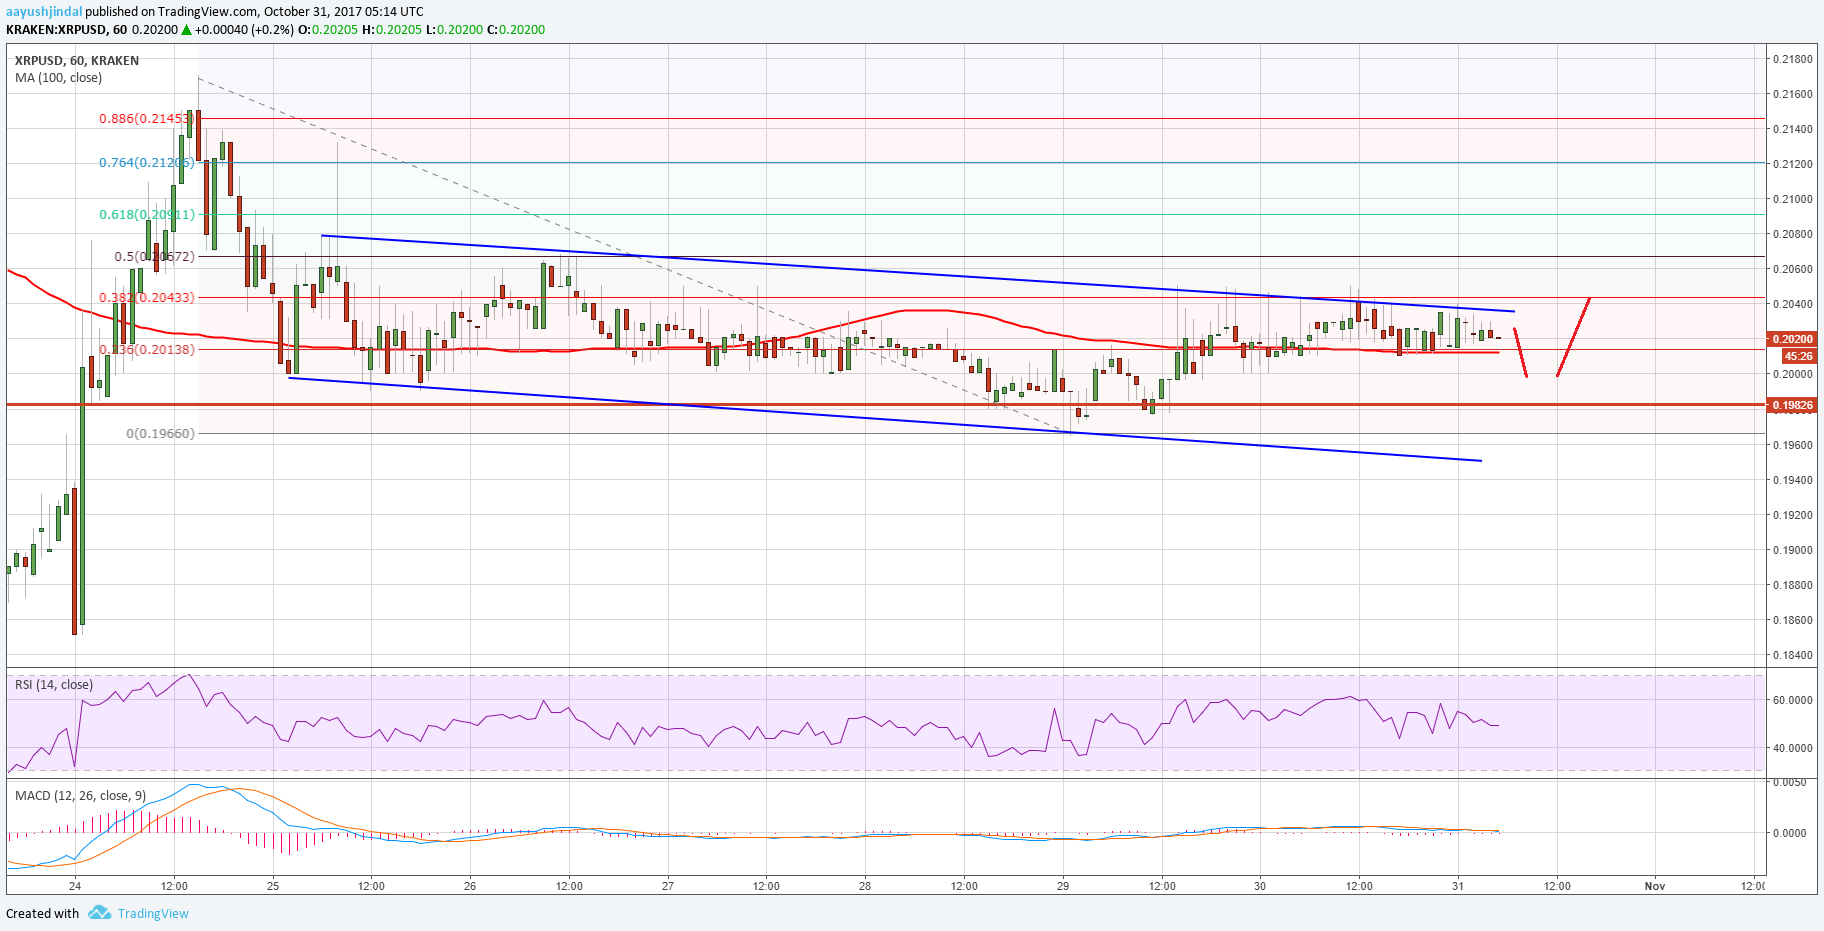Screen dimensions: 1824x931
Task: Select the XRPUSD, 60, KRAKEN chart legend
Action: (77, 61)
